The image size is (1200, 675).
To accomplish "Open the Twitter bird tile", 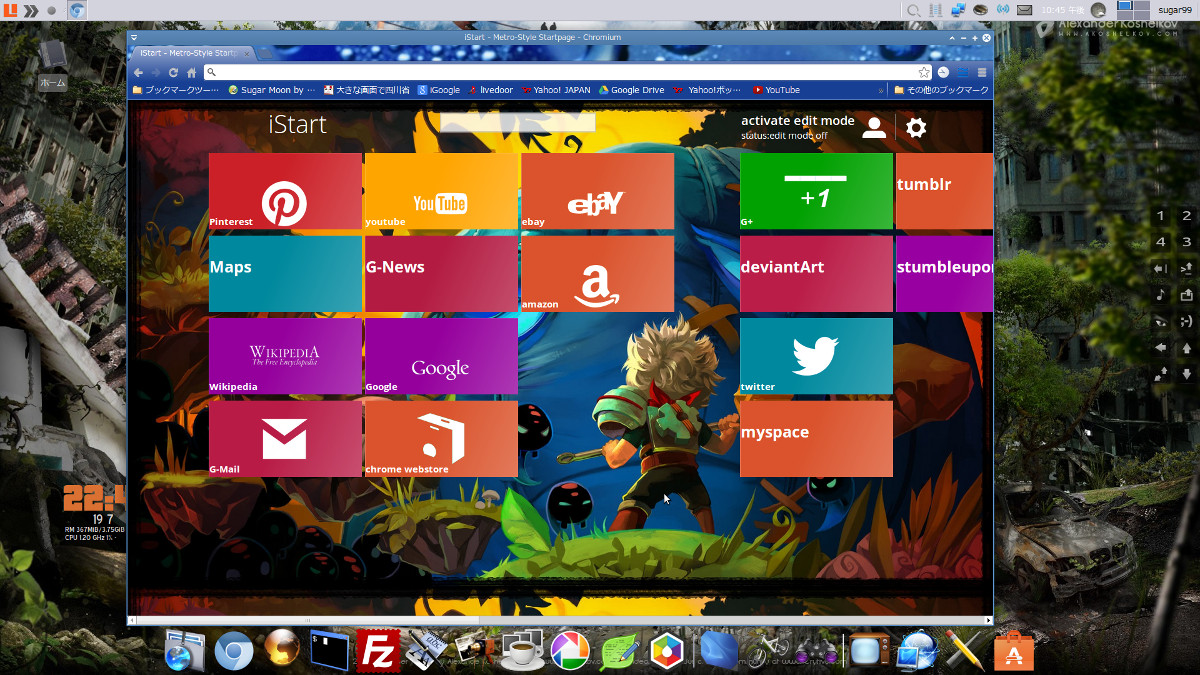I will click(816, 356).
